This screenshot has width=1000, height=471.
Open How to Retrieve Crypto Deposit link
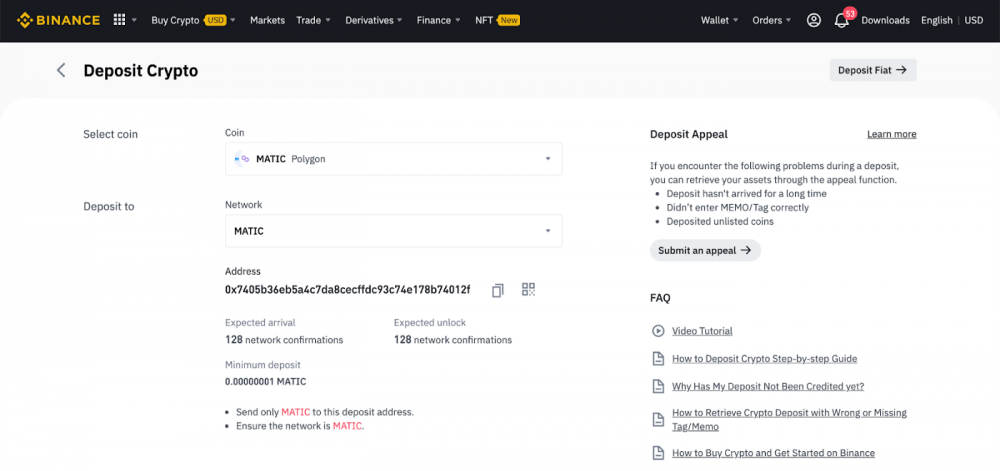coord(790,419)
